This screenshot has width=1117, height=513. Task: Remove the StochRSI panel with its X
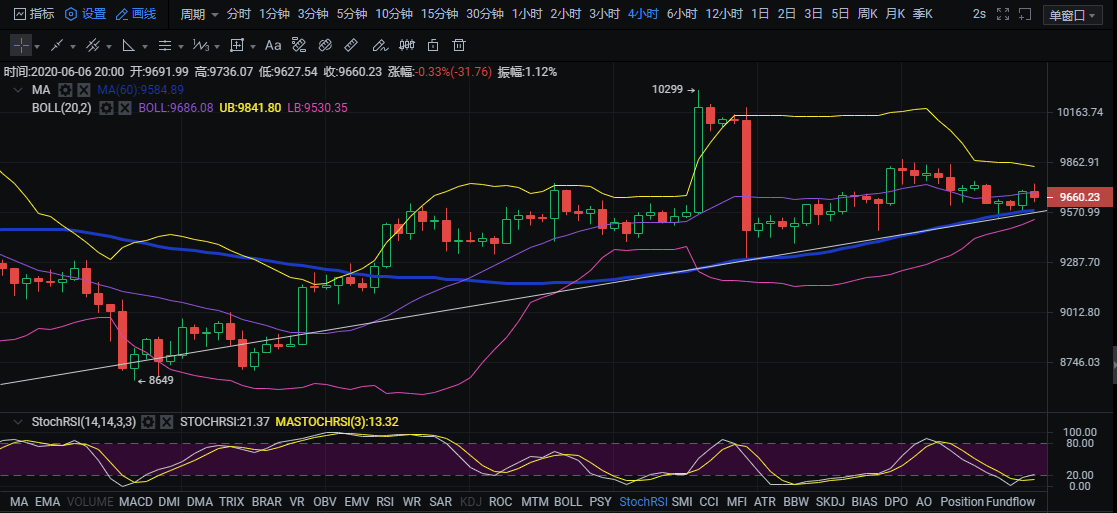pyautogui.click(x=167, y=422)
